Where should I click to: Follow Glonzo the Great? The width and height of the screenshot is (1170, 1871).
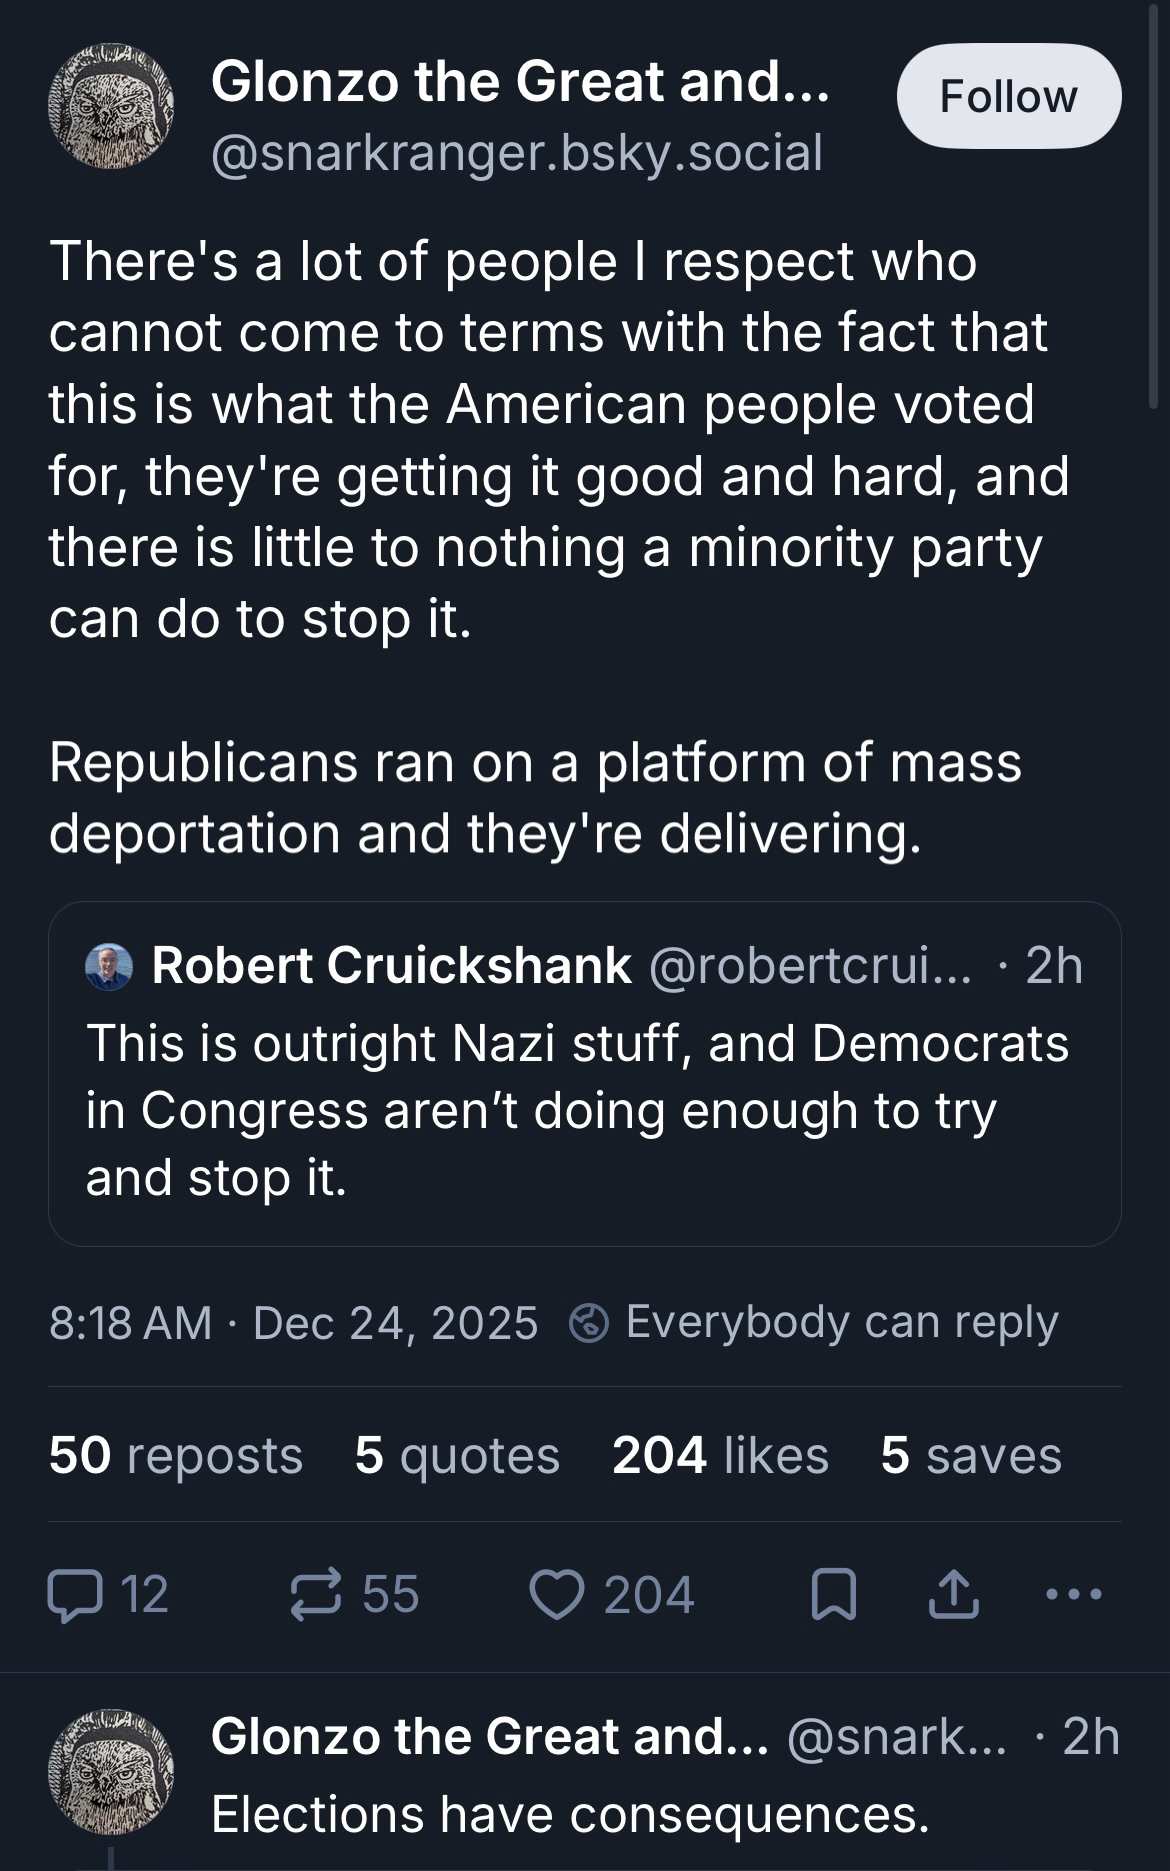coord(1008,97)
